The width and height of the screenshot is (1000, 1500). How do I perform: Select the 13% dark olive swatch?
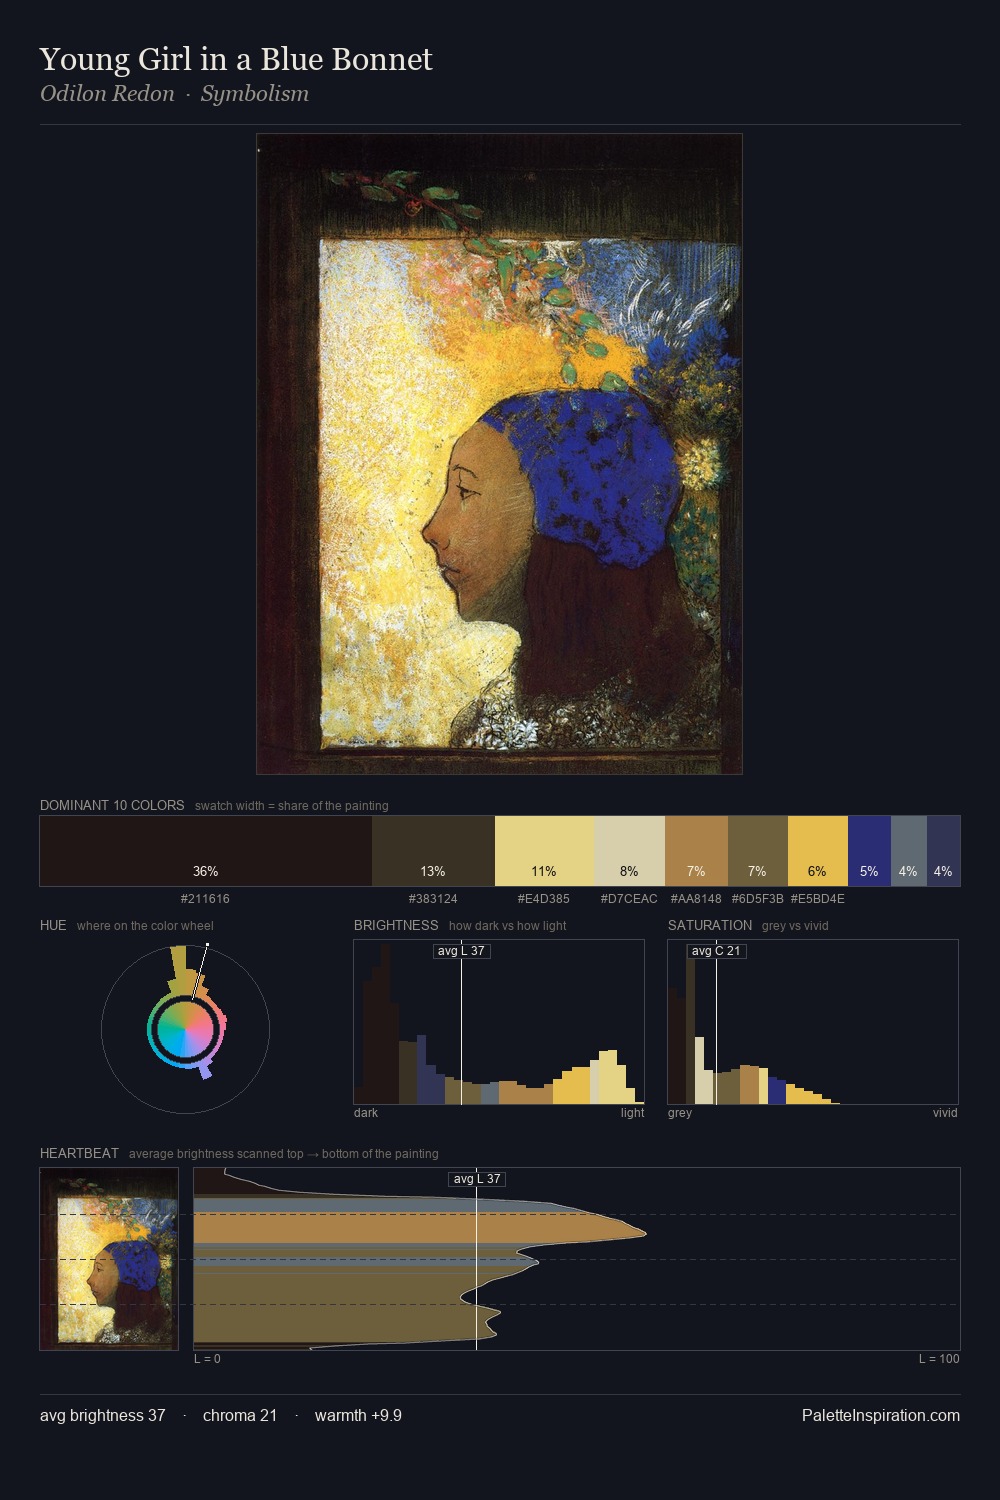[x=433, y=851]
